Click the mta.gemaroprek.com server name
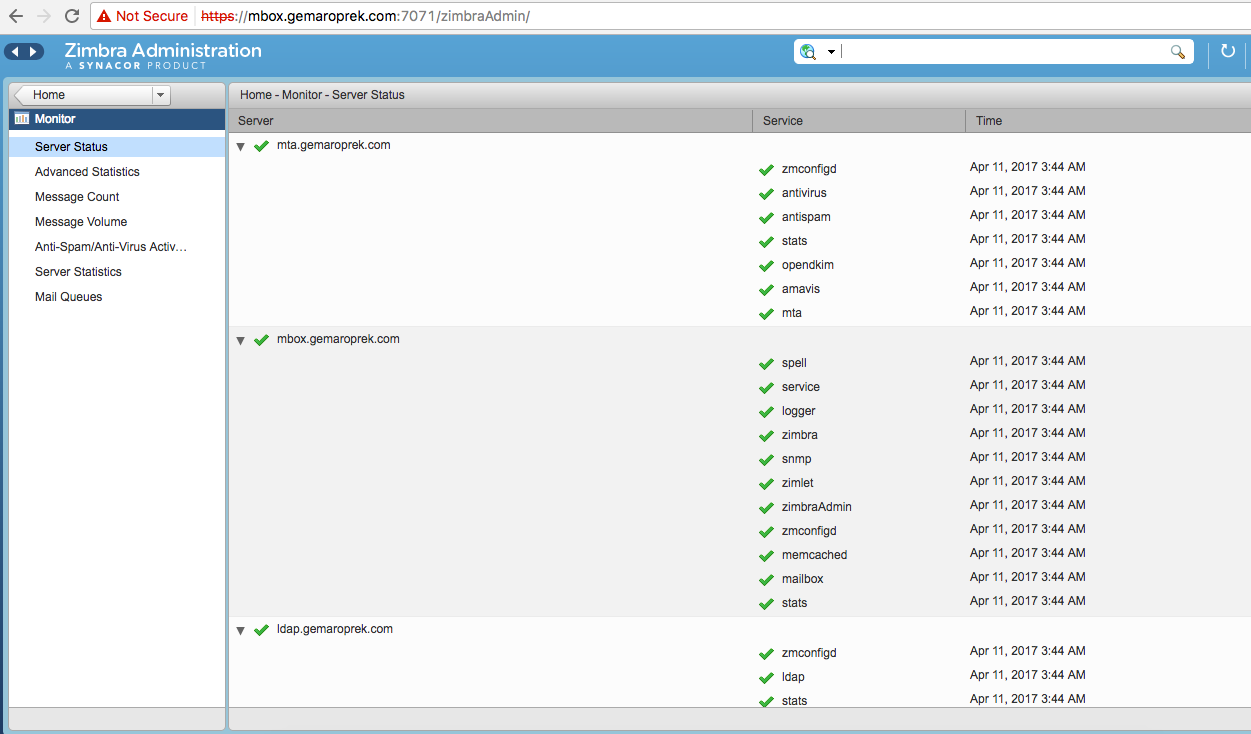 point(334,145)
